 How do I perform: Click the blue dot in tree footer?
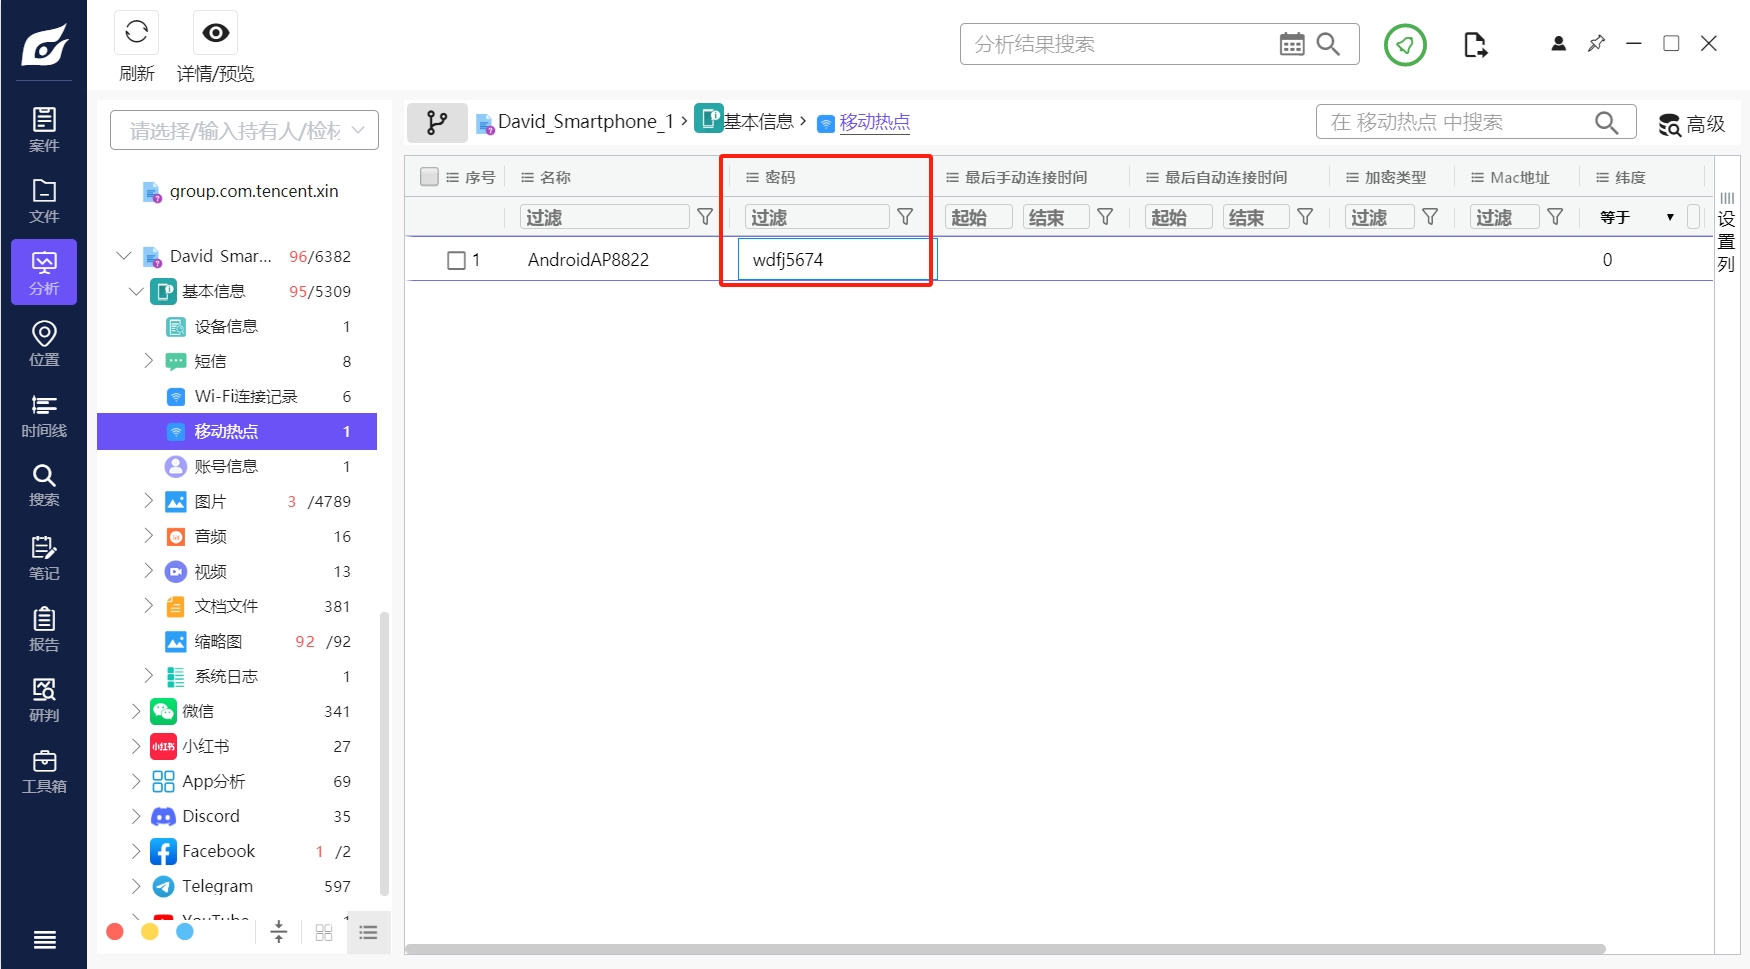(x=185, y=932)
